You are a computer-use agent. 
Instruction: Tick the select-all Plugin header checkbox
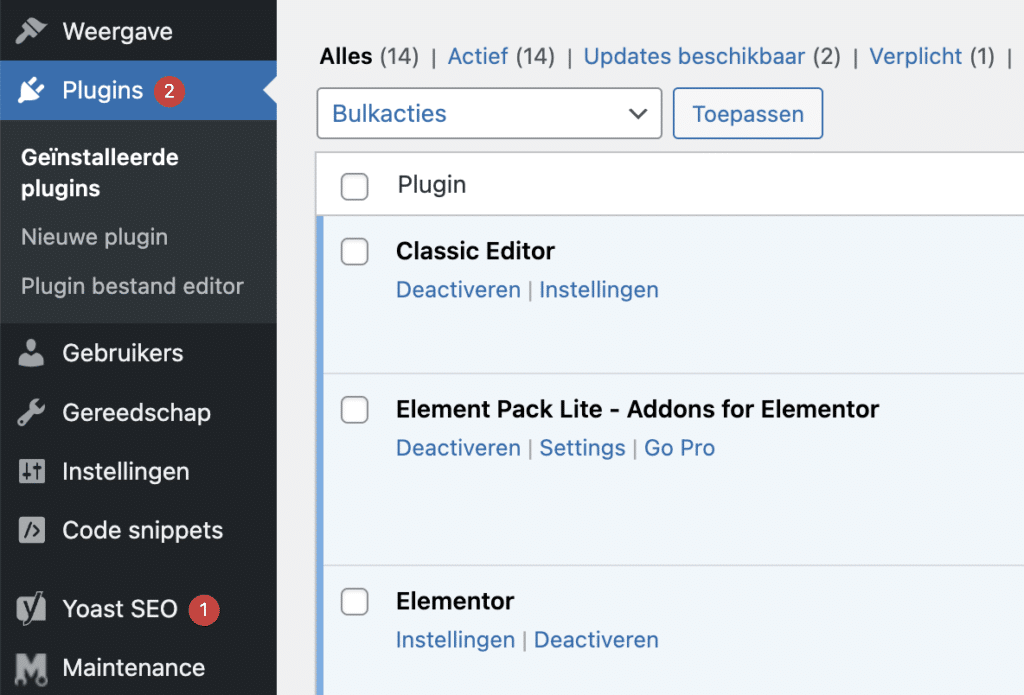[x=355, y=186]
